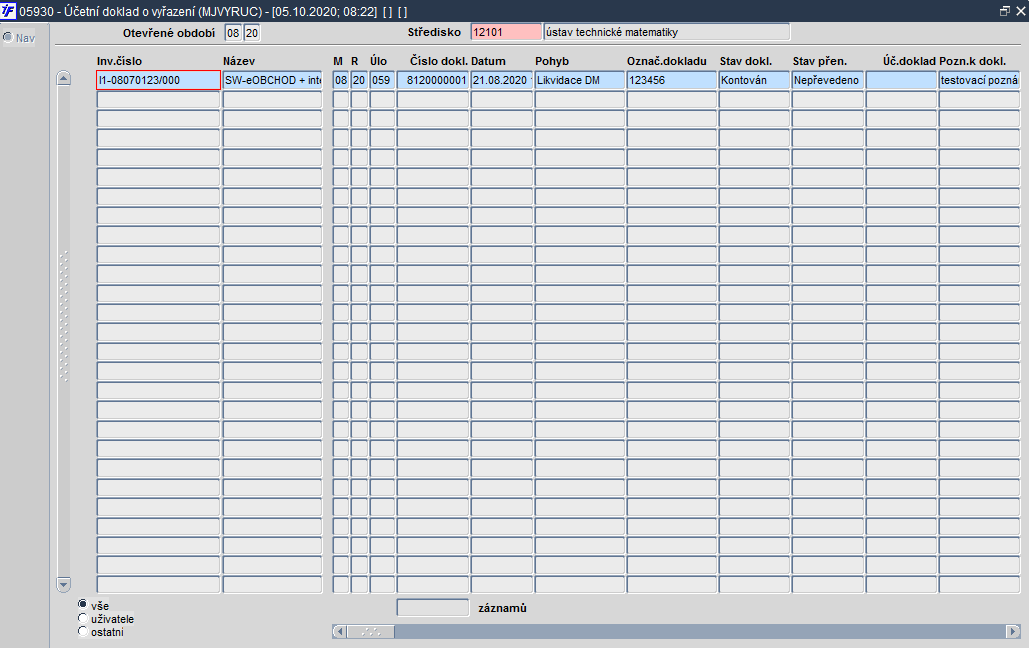The image size is (1029, 648).
Task: Click the 'Inv.číslo' column header
Action: point(119,61)
